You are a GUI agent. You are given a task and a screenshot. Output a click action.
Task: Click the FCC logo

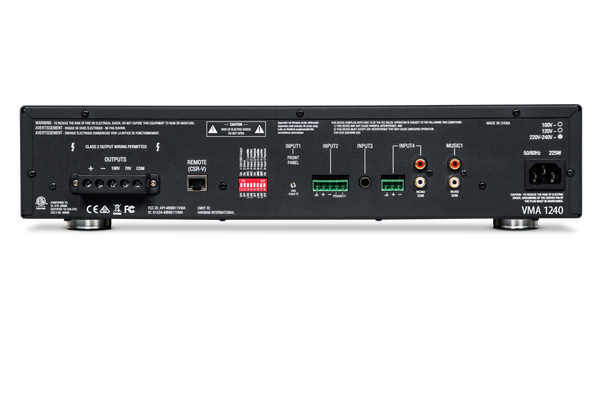click(x=129, y=209)
